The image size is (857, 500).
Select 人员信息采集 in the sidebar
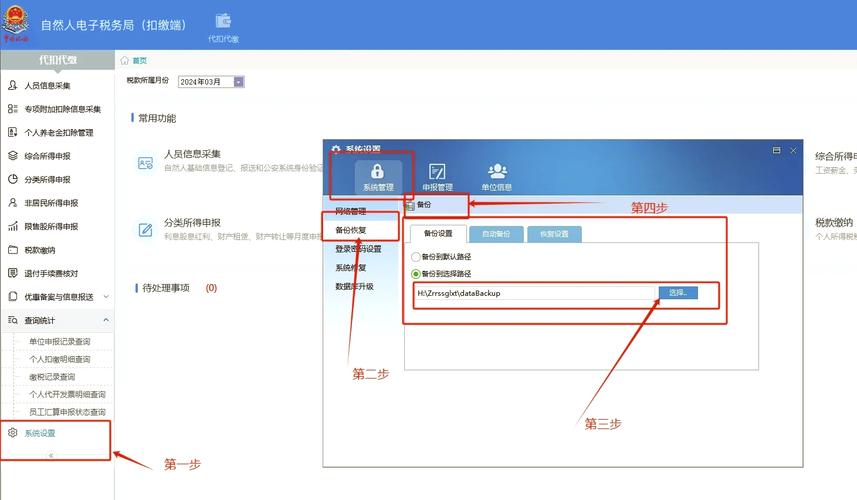pyautogui.click(x=47, y=85)
